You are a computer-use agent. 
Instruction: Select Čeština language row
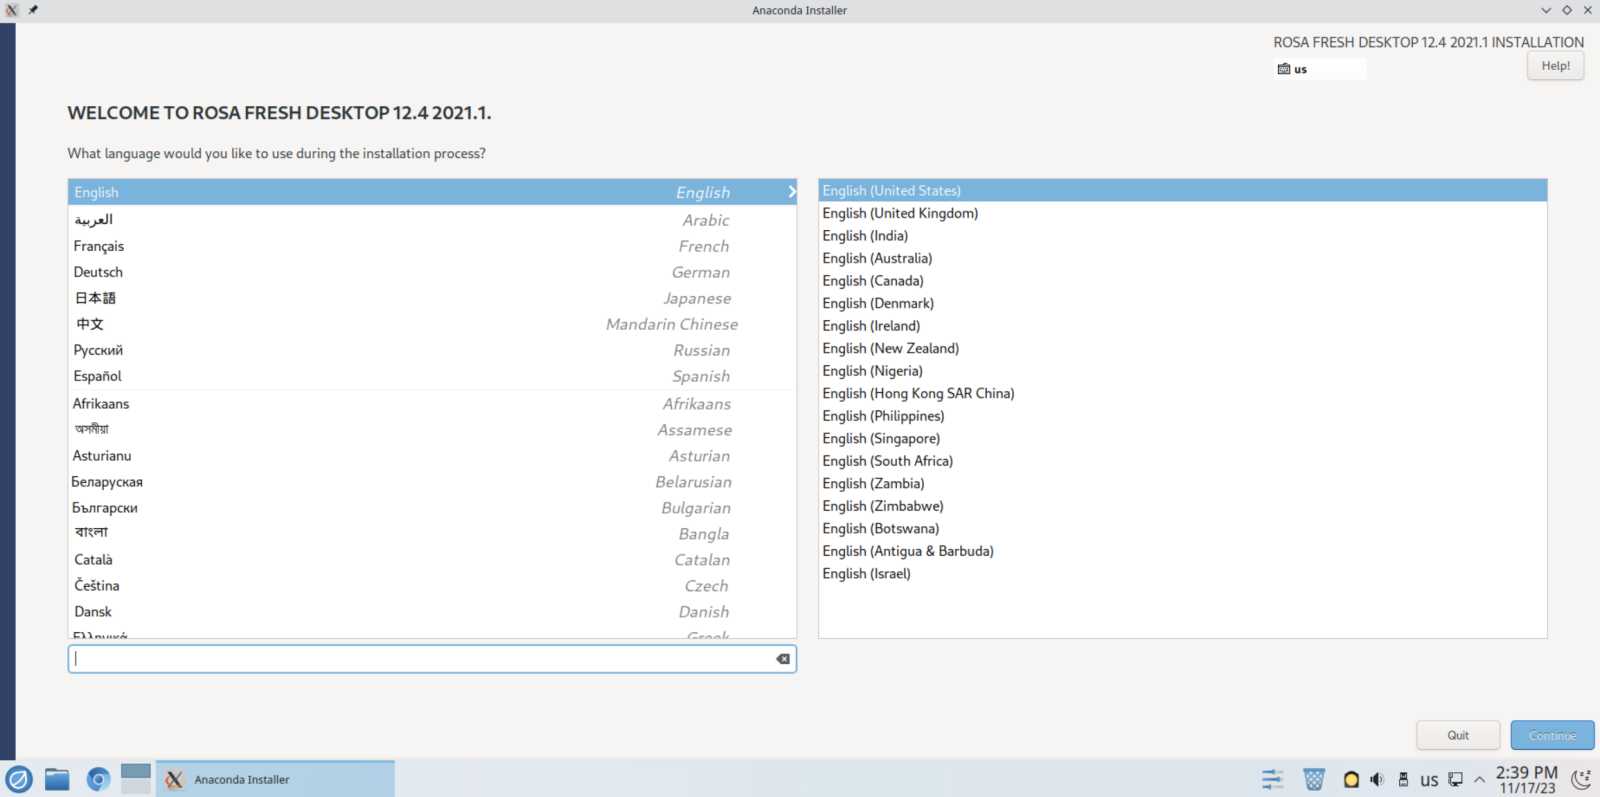pyautogui.click(x=432, y=586)
